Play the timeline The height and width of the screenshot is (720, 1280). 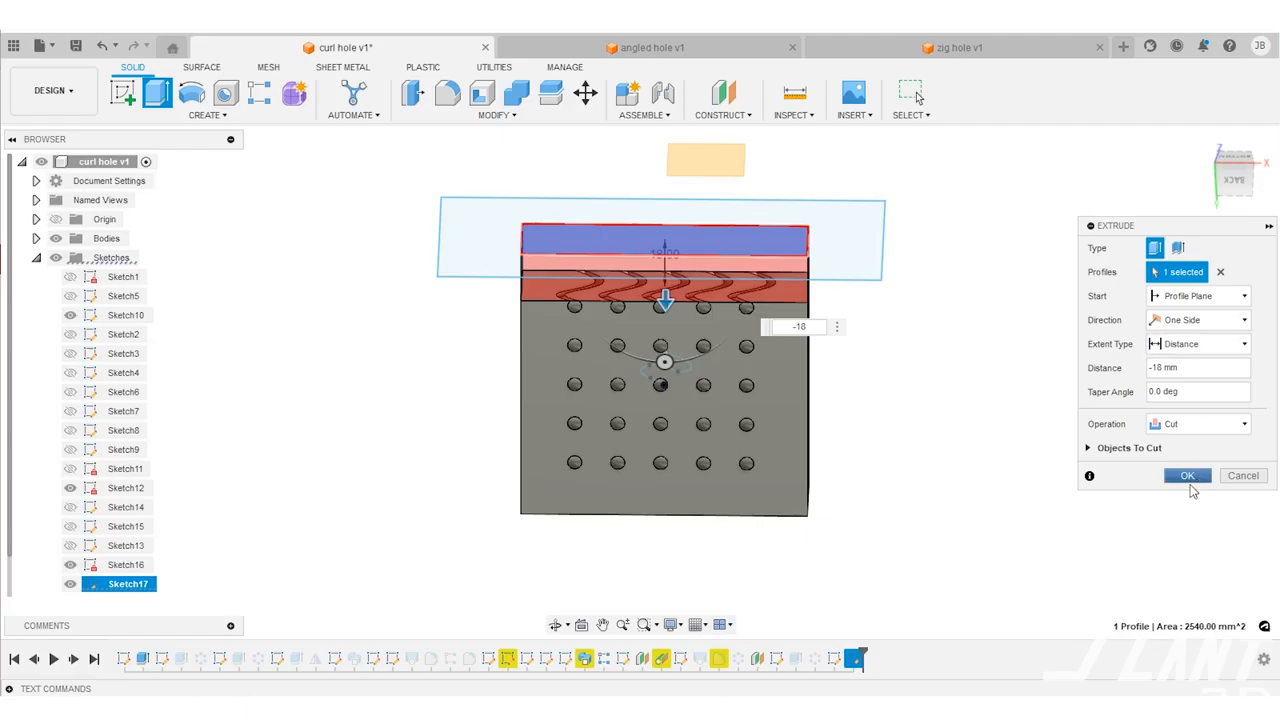(x=54, y=659)
